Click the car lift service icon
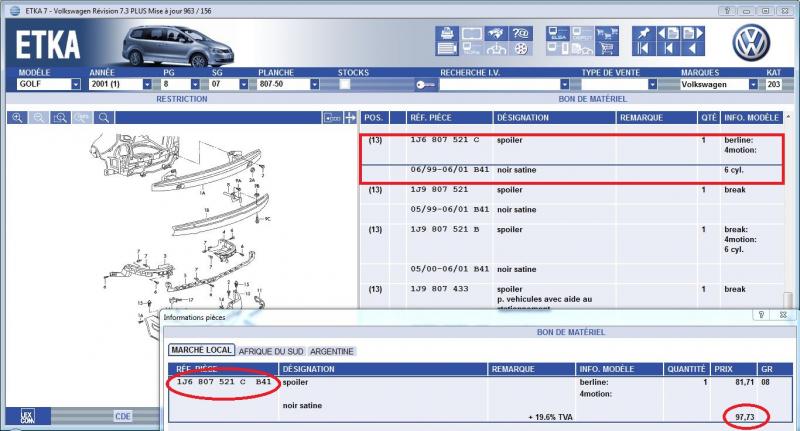 (x=496, y=49)
